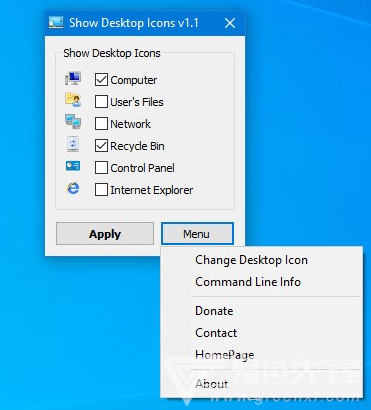This screenshot has height=410, width=371.
Task: Click the app icon in title bar
Action: point(56,23)
